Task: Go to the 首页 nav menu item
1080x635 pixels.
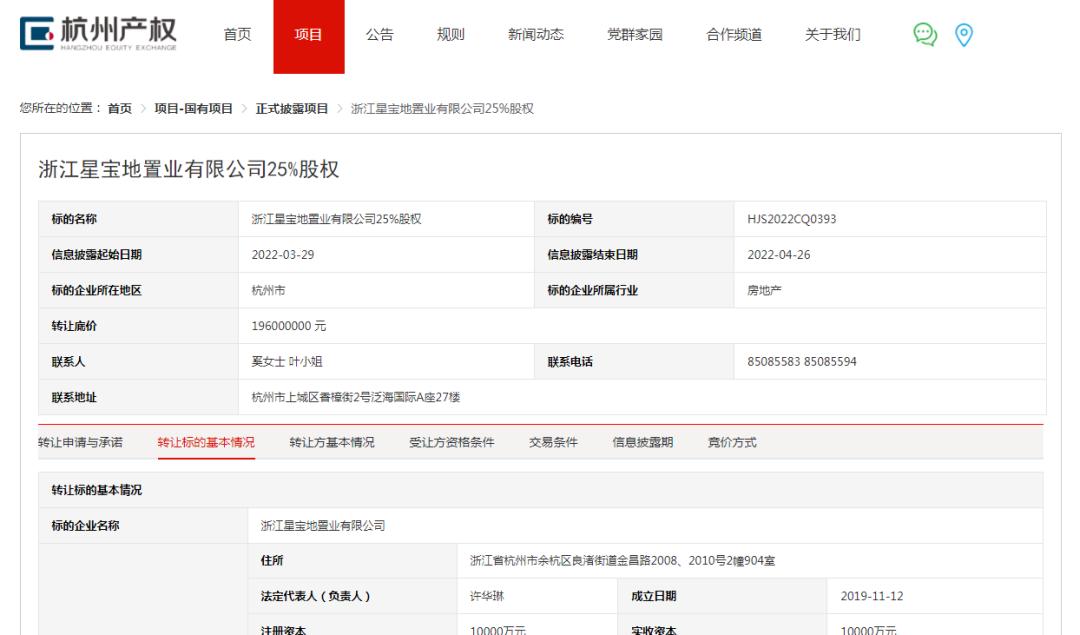Action: (238, 34)
